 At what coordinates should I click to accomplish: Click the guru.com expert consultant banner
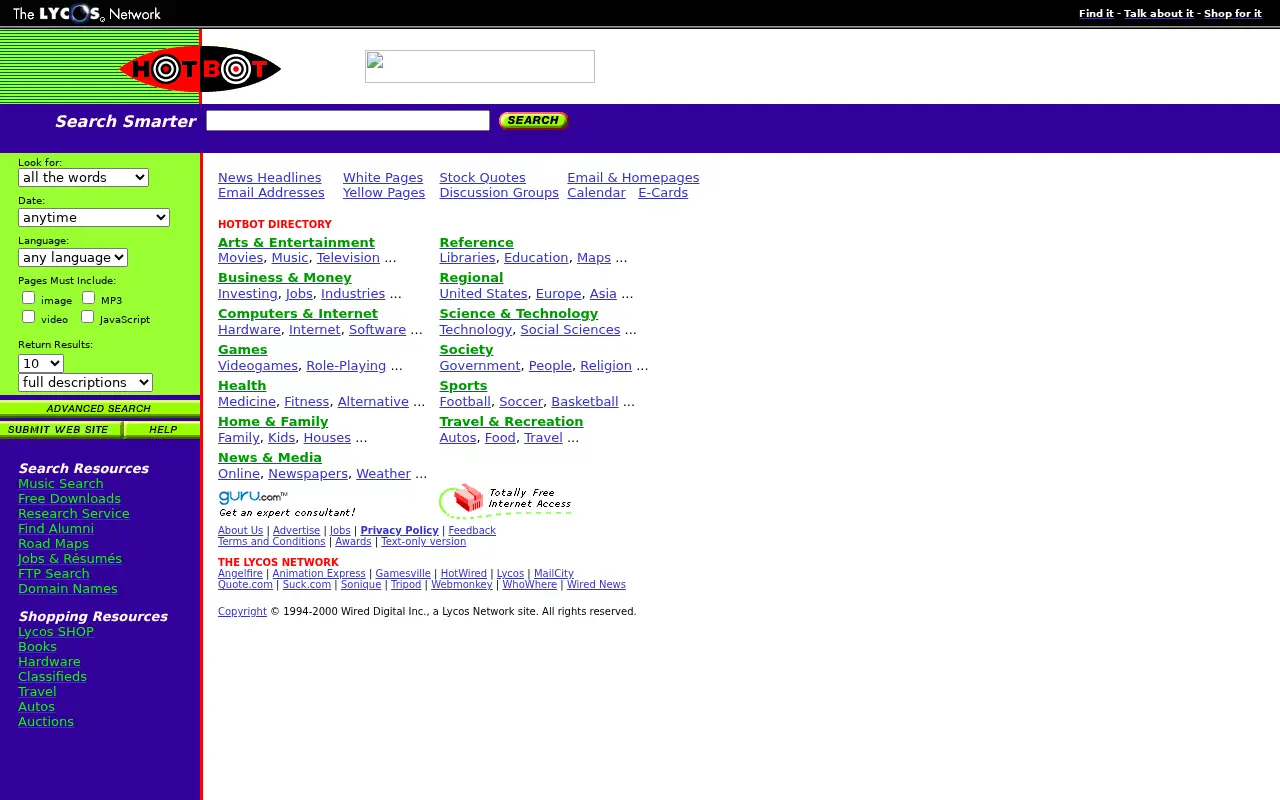click(x=286, y=503)
